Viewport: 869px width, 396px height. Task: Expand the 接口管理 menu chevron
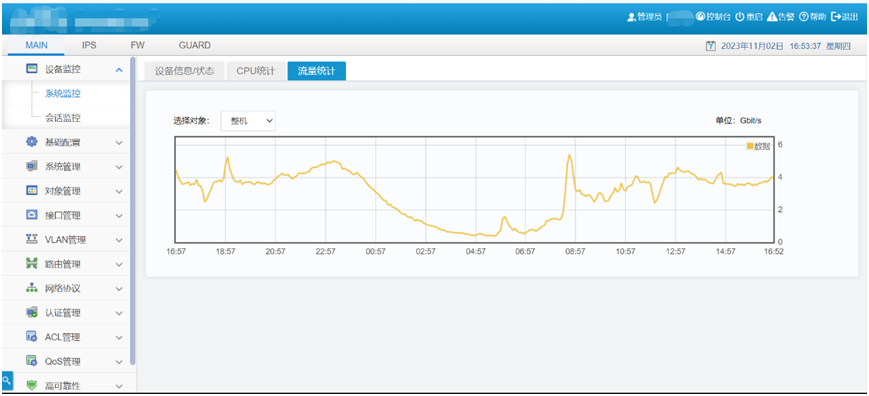[x=119, y=215]
